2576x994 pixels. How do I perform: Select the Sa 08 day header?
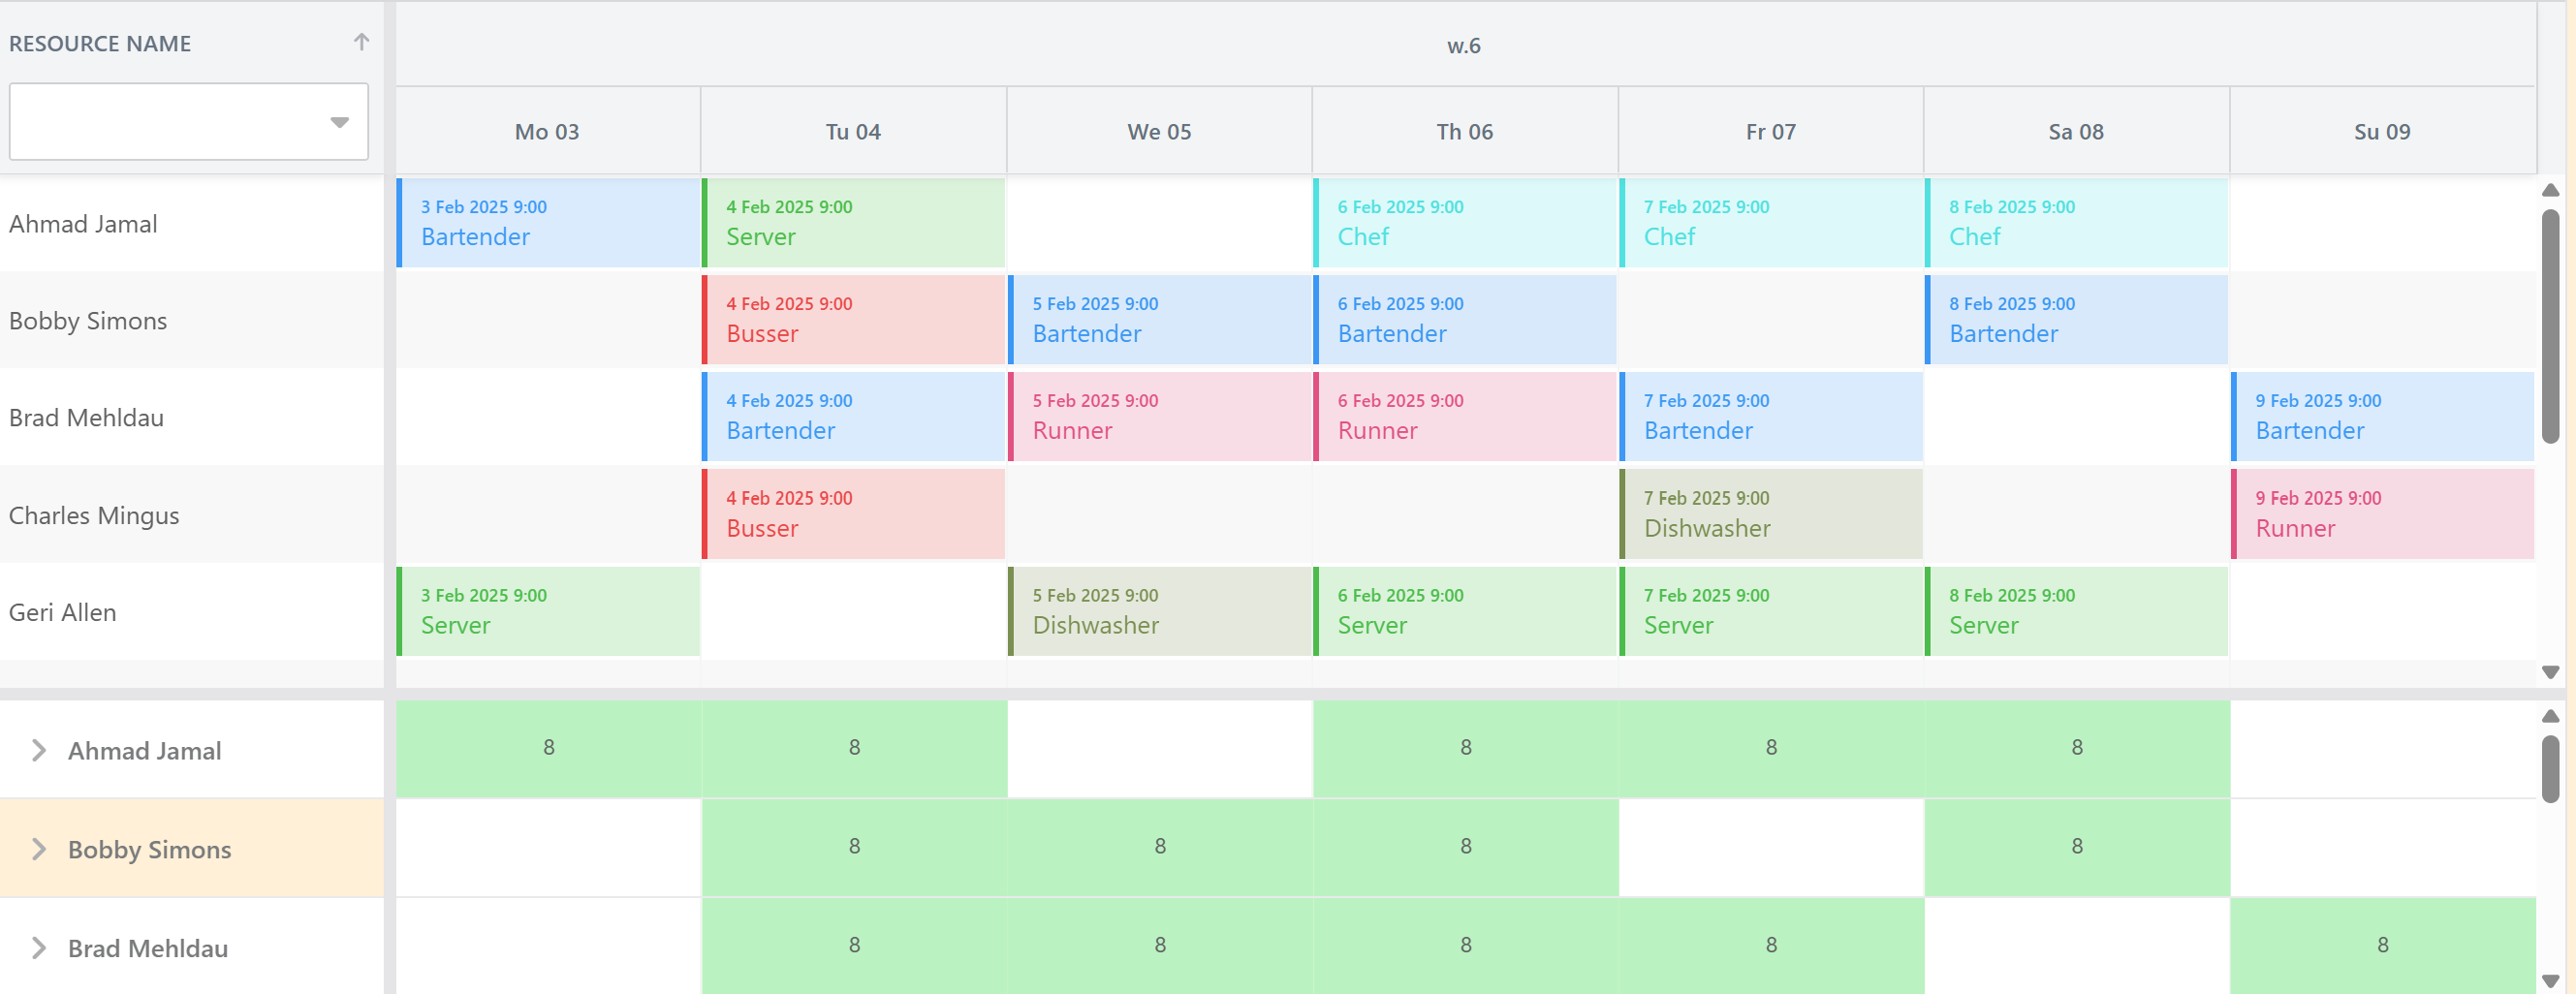[2076, 131]
